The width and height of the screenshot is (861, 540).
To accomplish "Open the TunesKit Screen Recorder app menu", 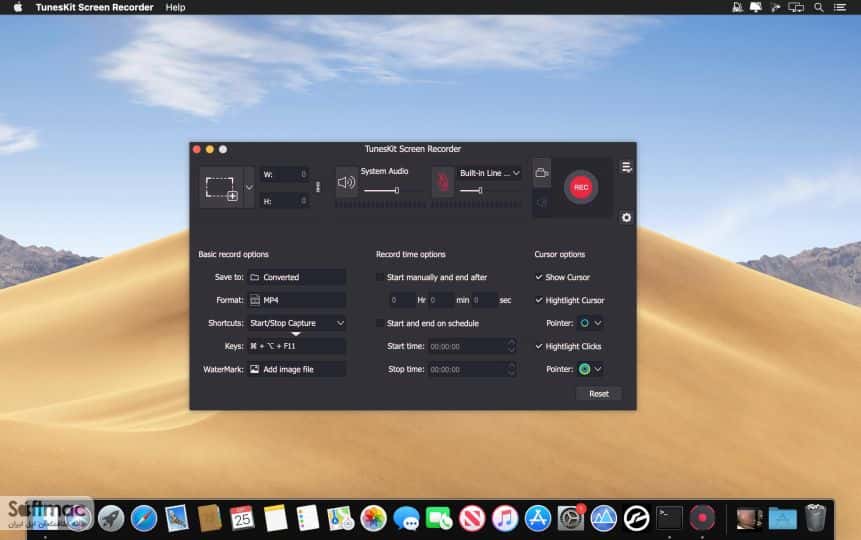I will [94, 7].
